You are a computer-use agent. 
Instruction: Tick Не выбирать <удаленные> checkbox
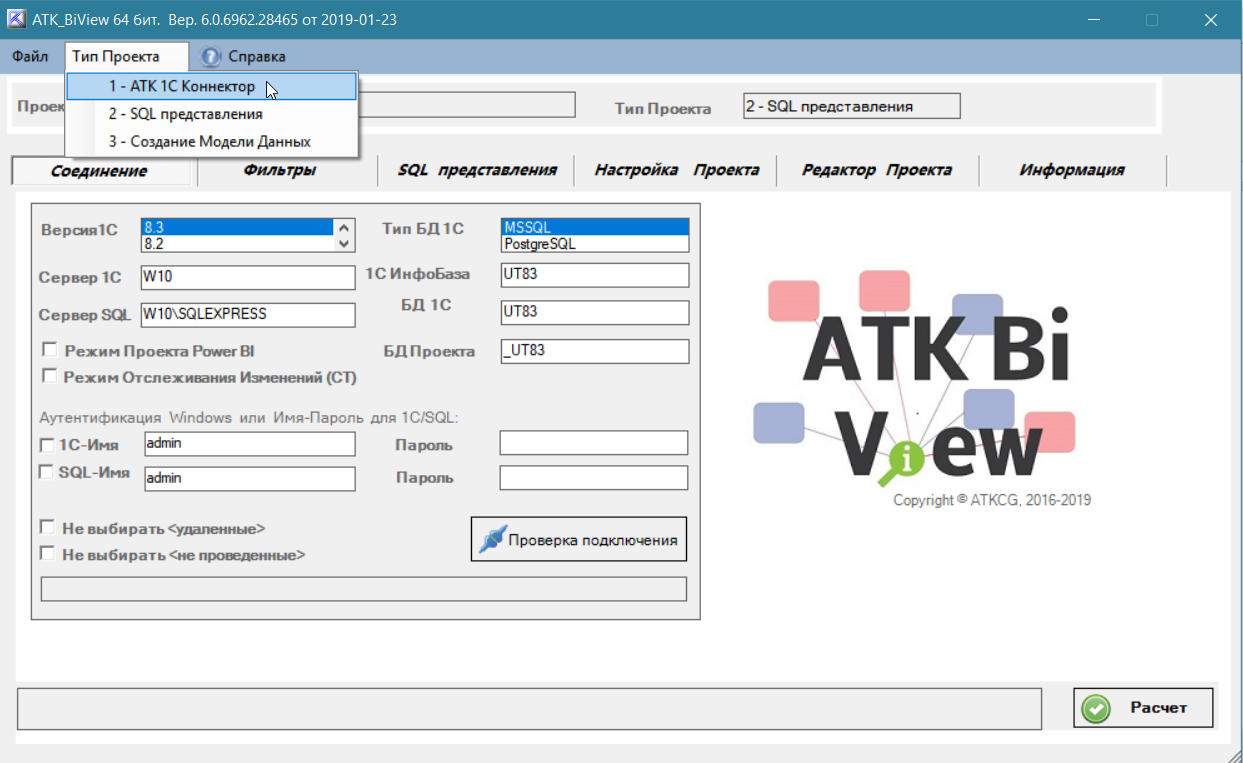click(47, 527)
